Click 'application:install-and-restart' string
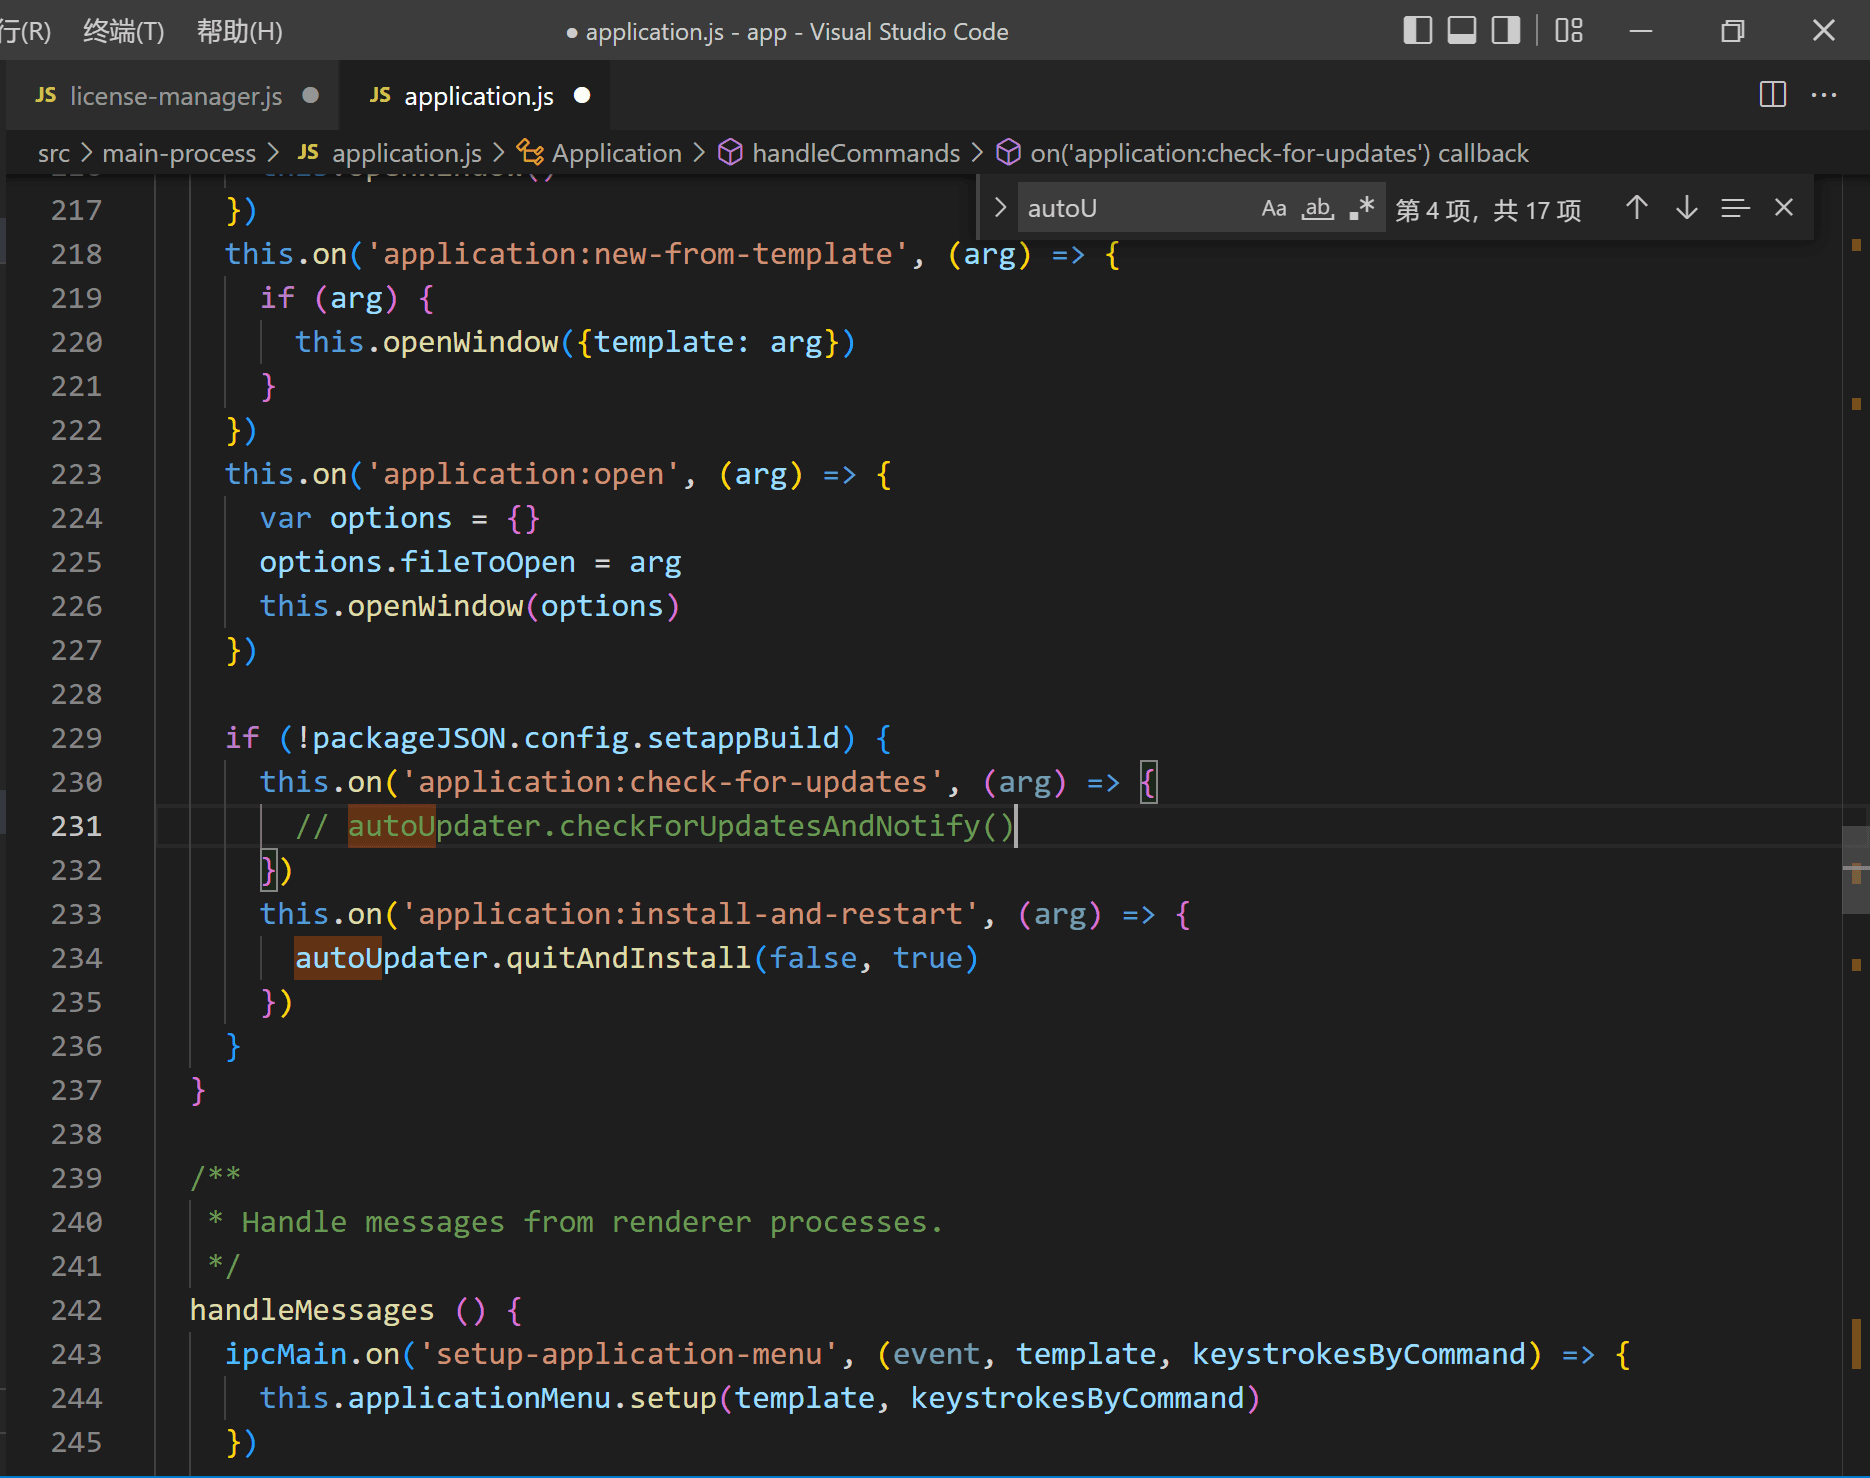 click(x=690, y=914)
